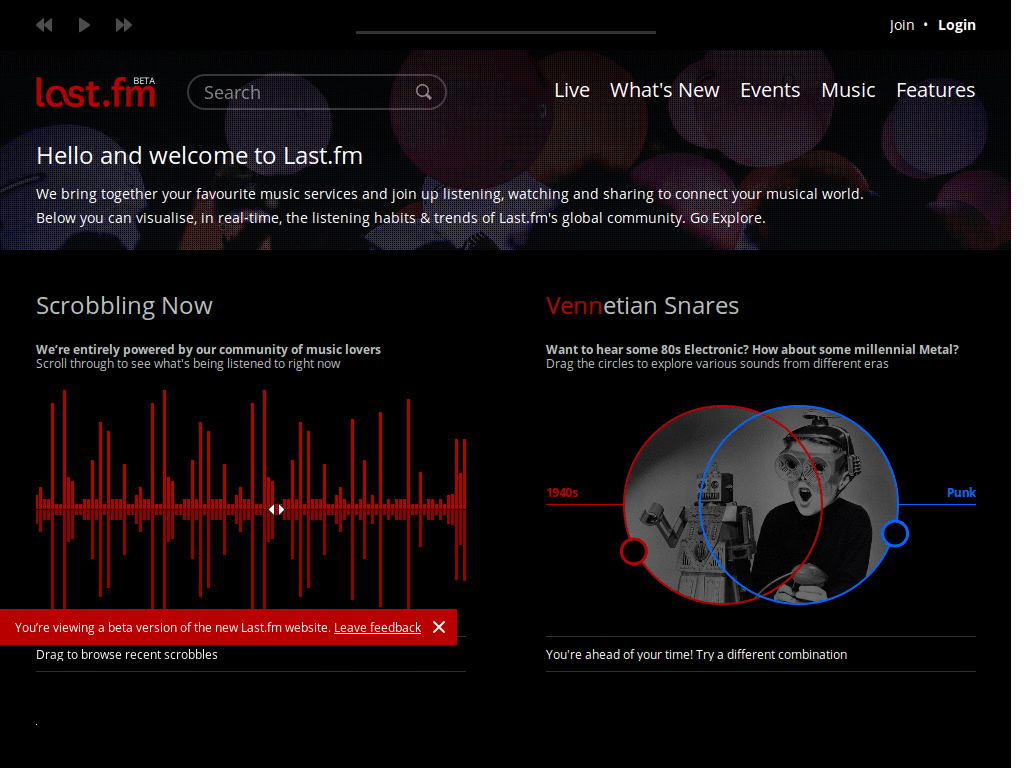Click the player progress bar
The image size is (1024, 768).
(x=505, y=32)
